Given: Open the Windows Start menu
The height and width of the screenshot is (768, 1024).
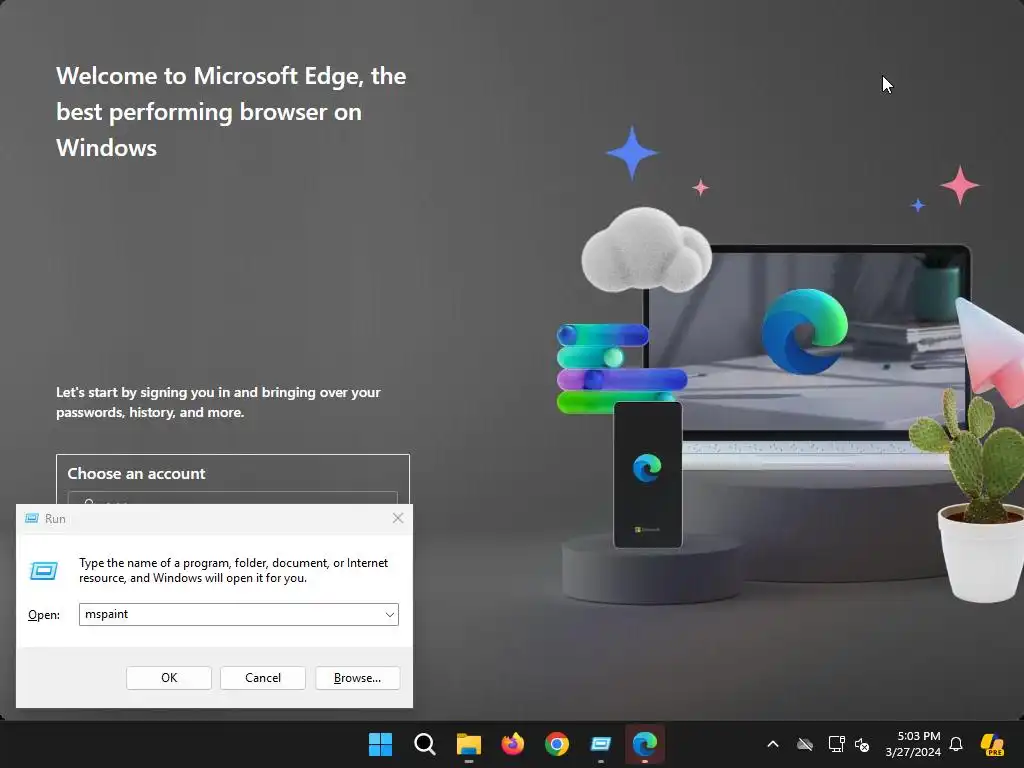Looking at the screenshot, I should (x=380, y=744).
